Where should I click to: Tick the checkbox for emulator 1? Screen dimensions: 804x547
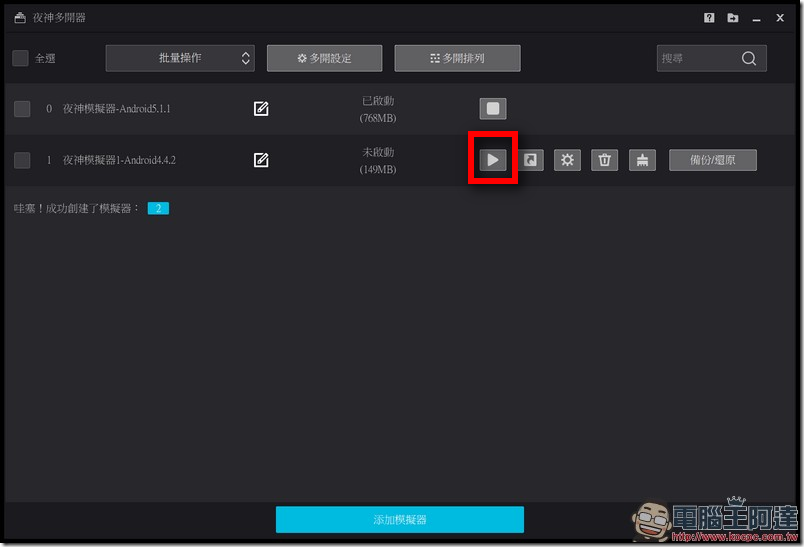tap(22, 160)
